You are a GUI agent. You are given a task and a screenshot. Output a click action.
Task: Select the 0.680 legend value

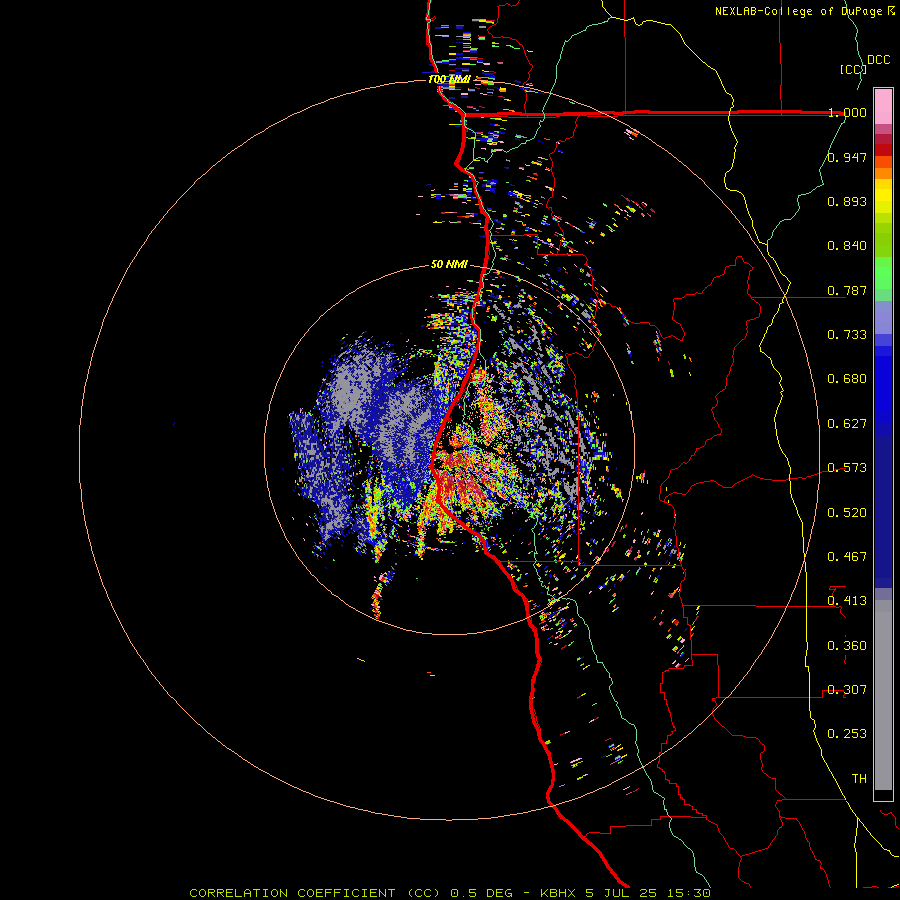tap(847, 379)
